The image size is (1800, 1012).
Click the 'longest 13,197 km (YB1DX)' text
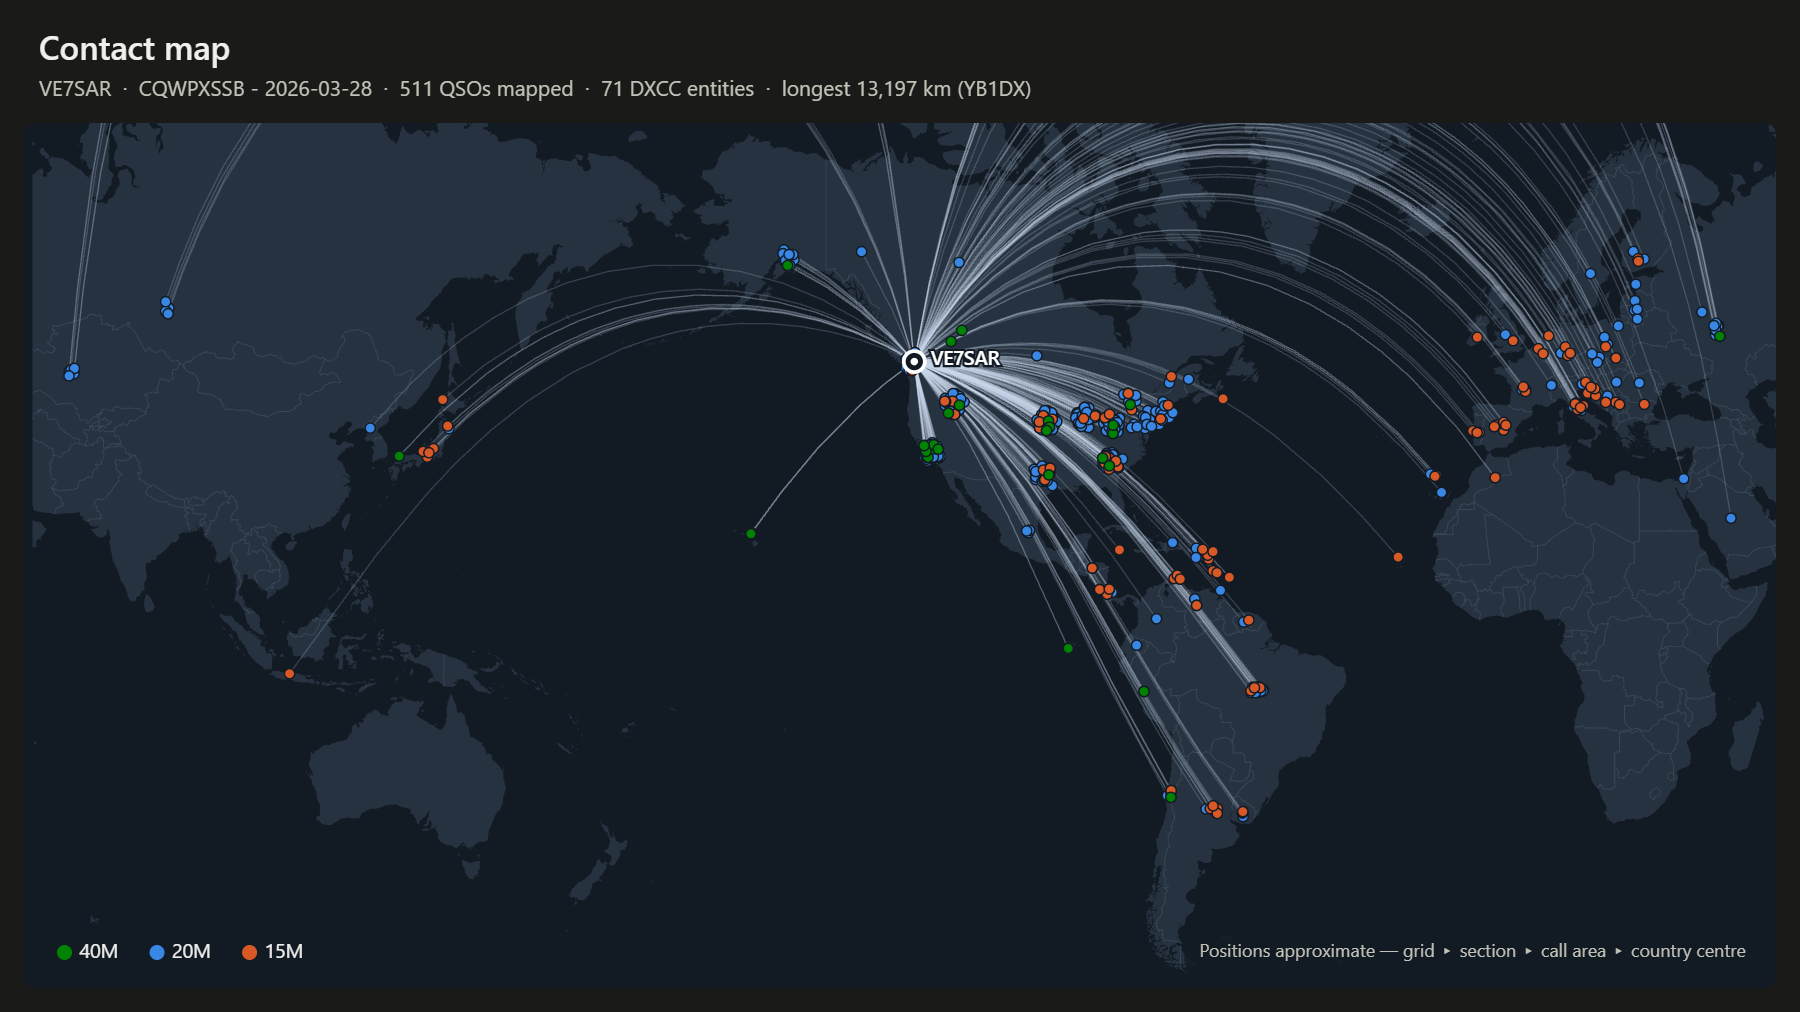pyautogui.click(x=906, y=89)
